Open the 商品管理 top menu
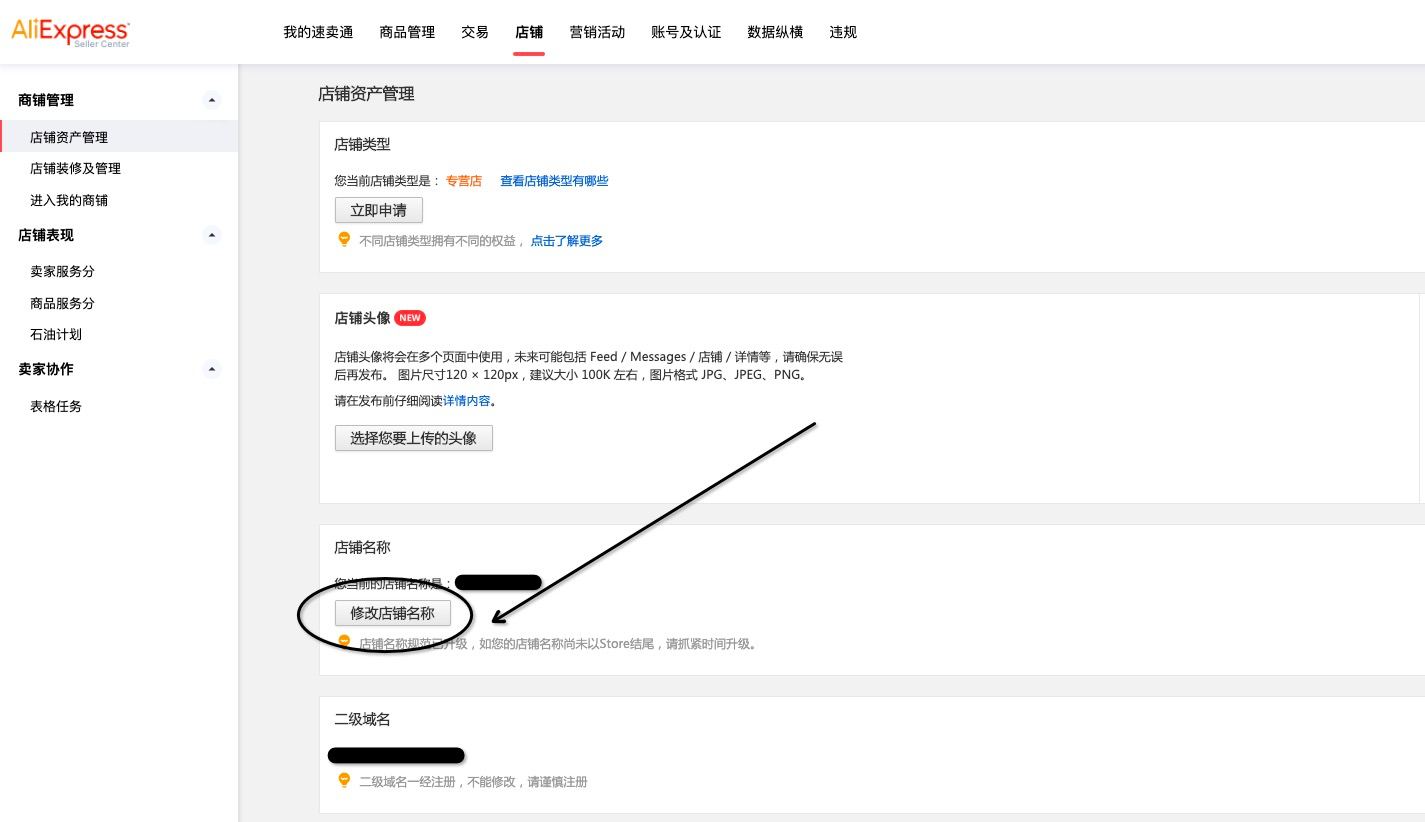The width and height of the screenshot is (1425, 822). click(x=407, y=32)
